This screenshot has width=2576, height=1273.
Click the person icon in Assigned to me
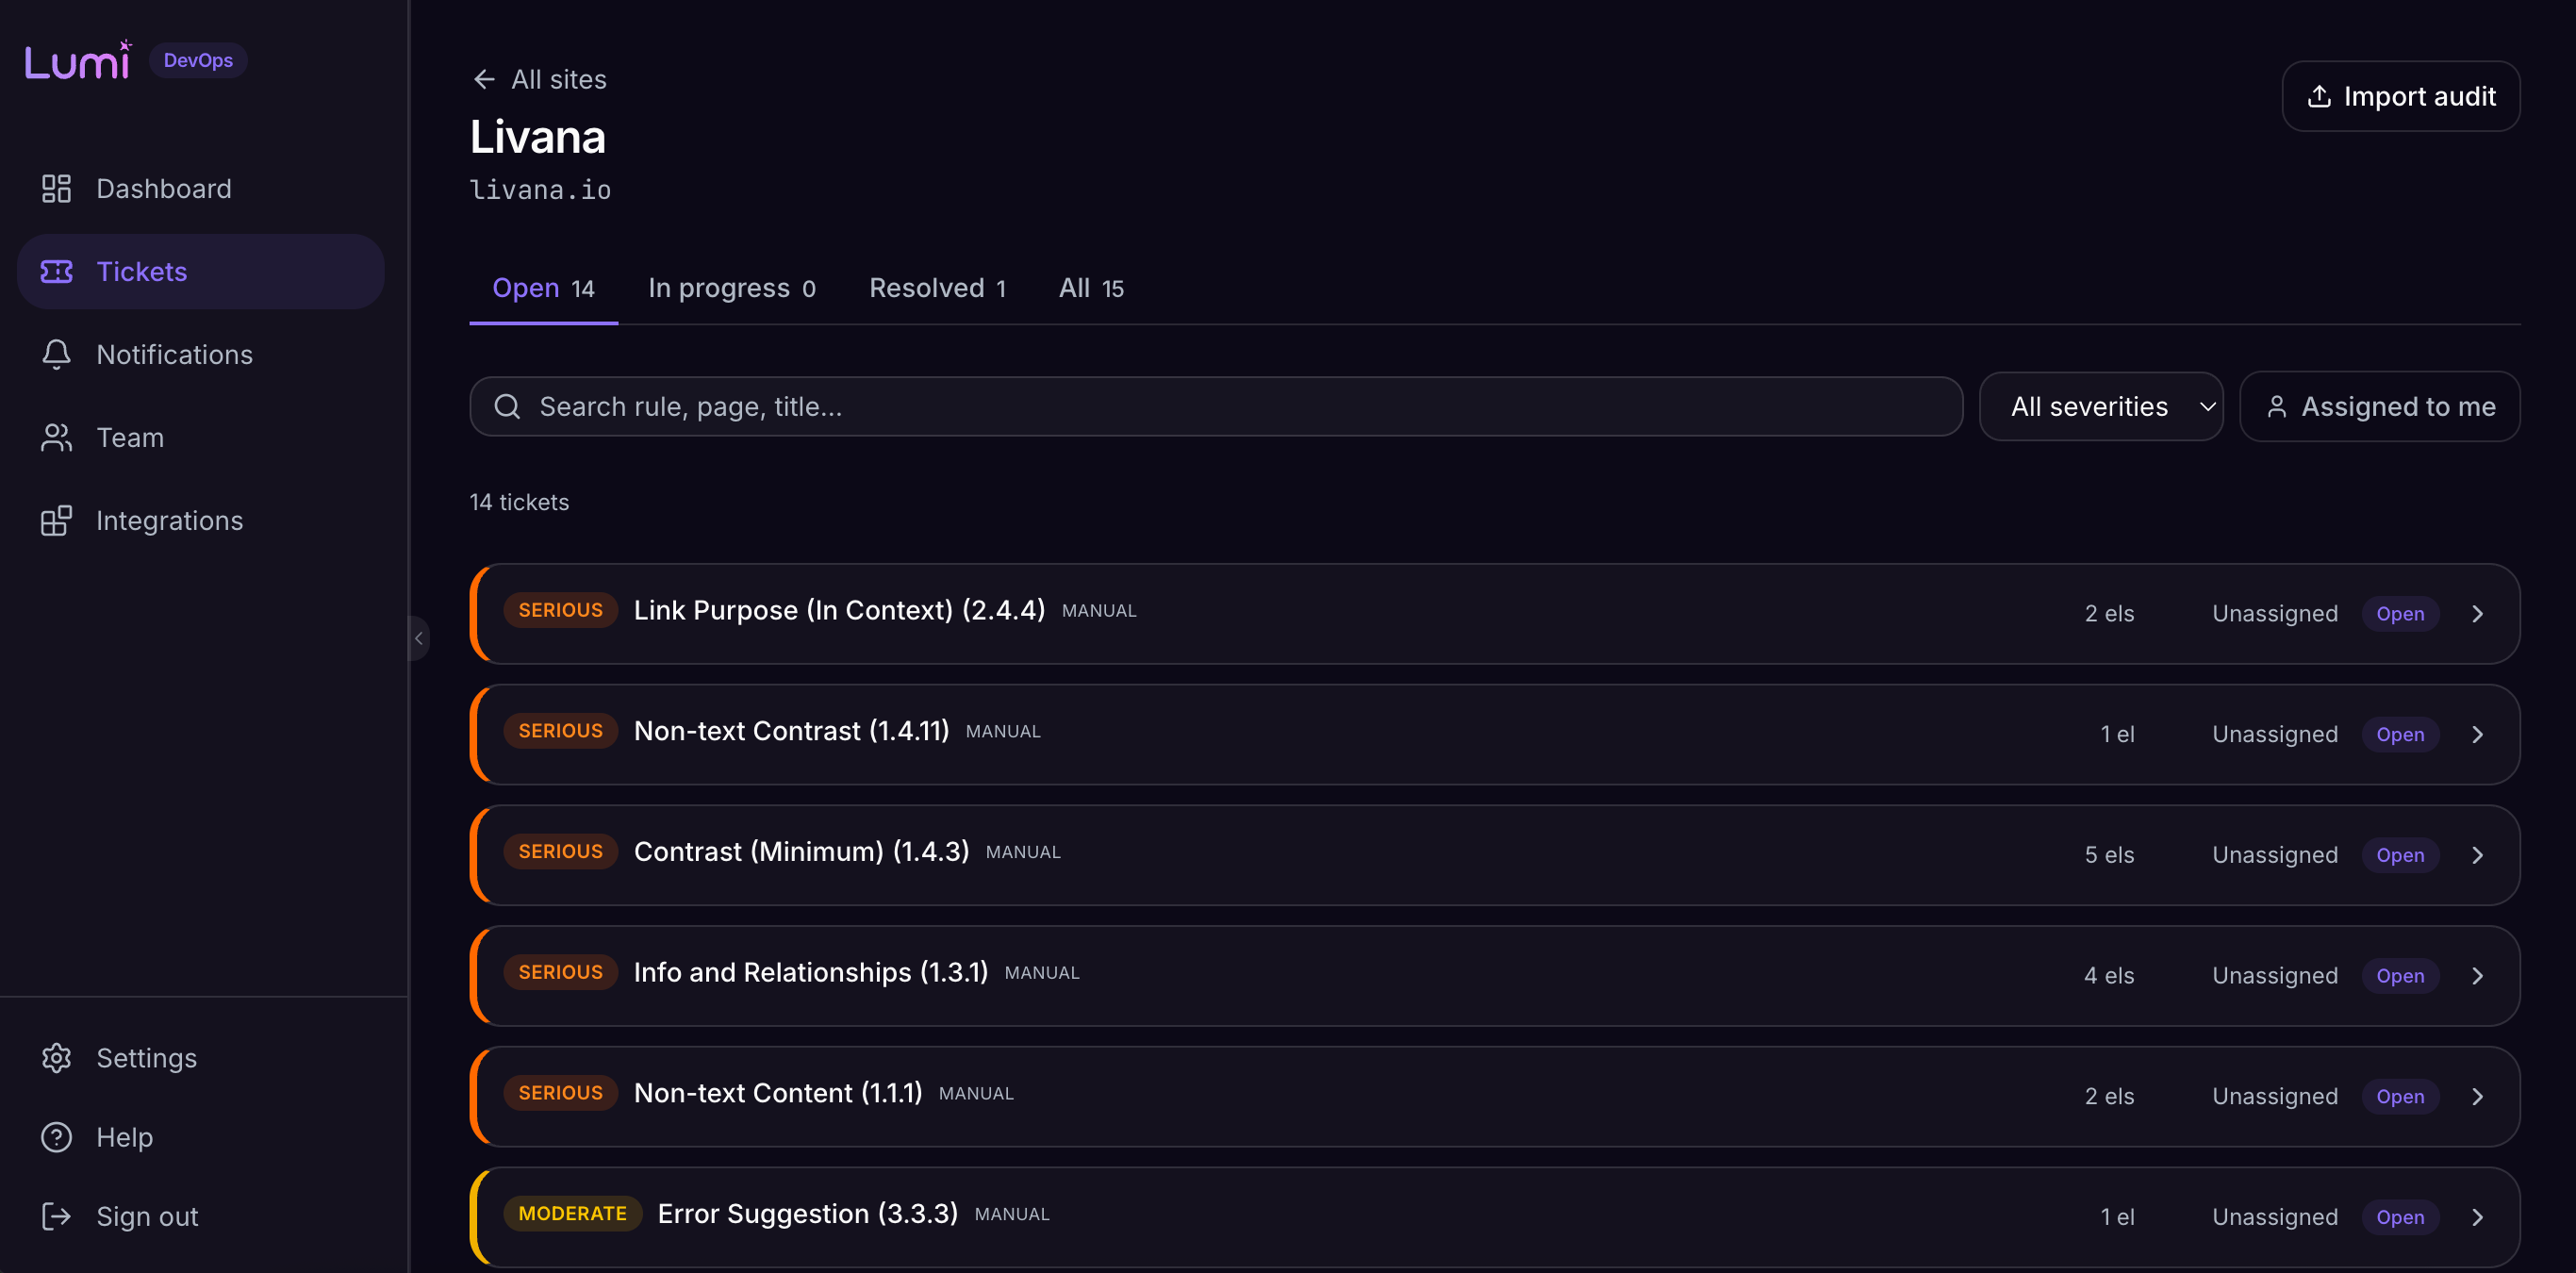pos(2276,406)
